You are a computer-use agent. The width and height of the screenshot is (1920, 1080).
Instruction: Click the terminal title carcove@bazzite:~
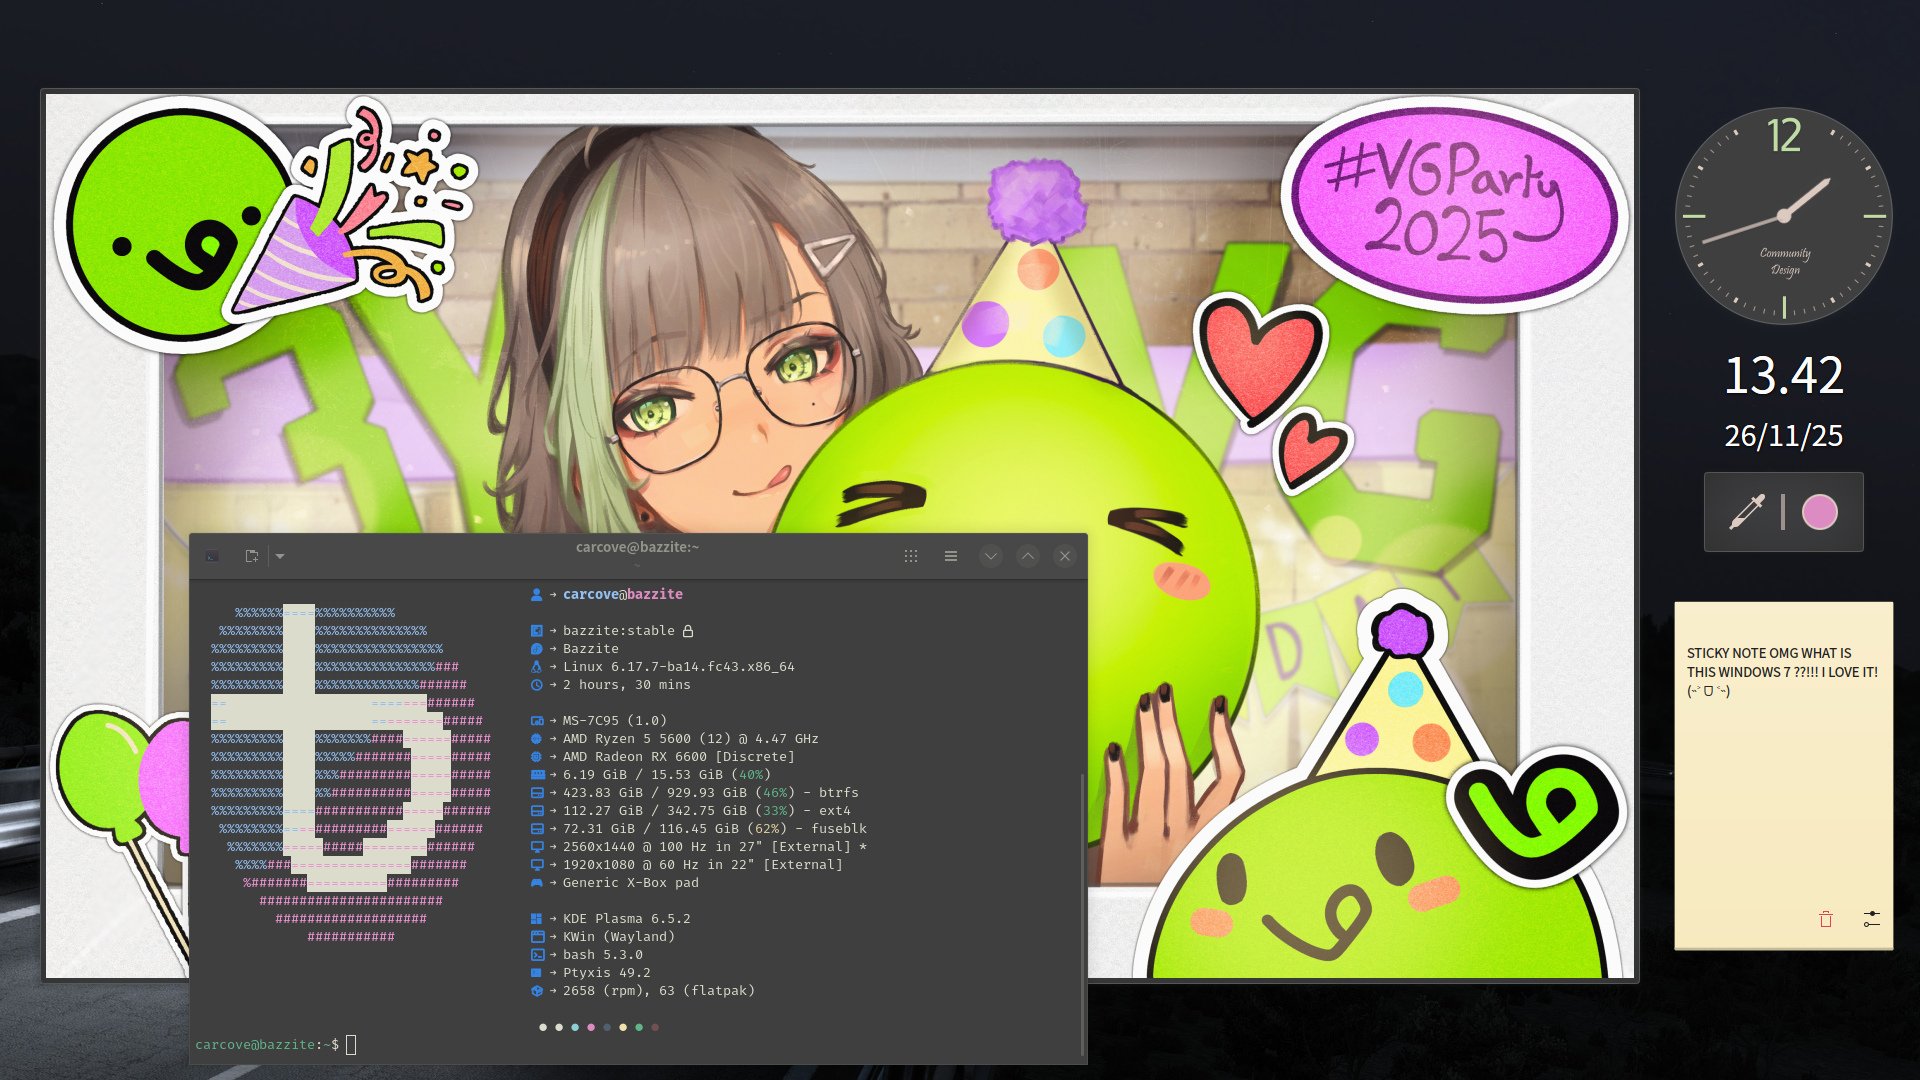click(637, 547)
